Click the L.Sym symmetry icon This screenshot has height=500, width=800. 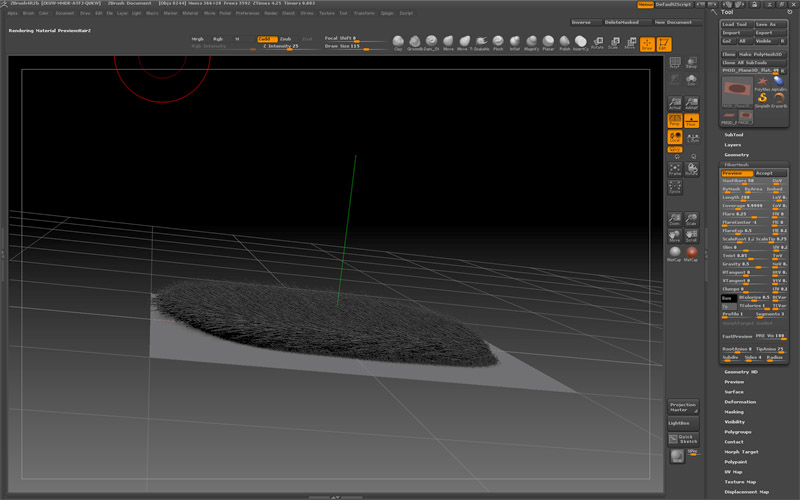pyautogui.click(x=692, y=137)
